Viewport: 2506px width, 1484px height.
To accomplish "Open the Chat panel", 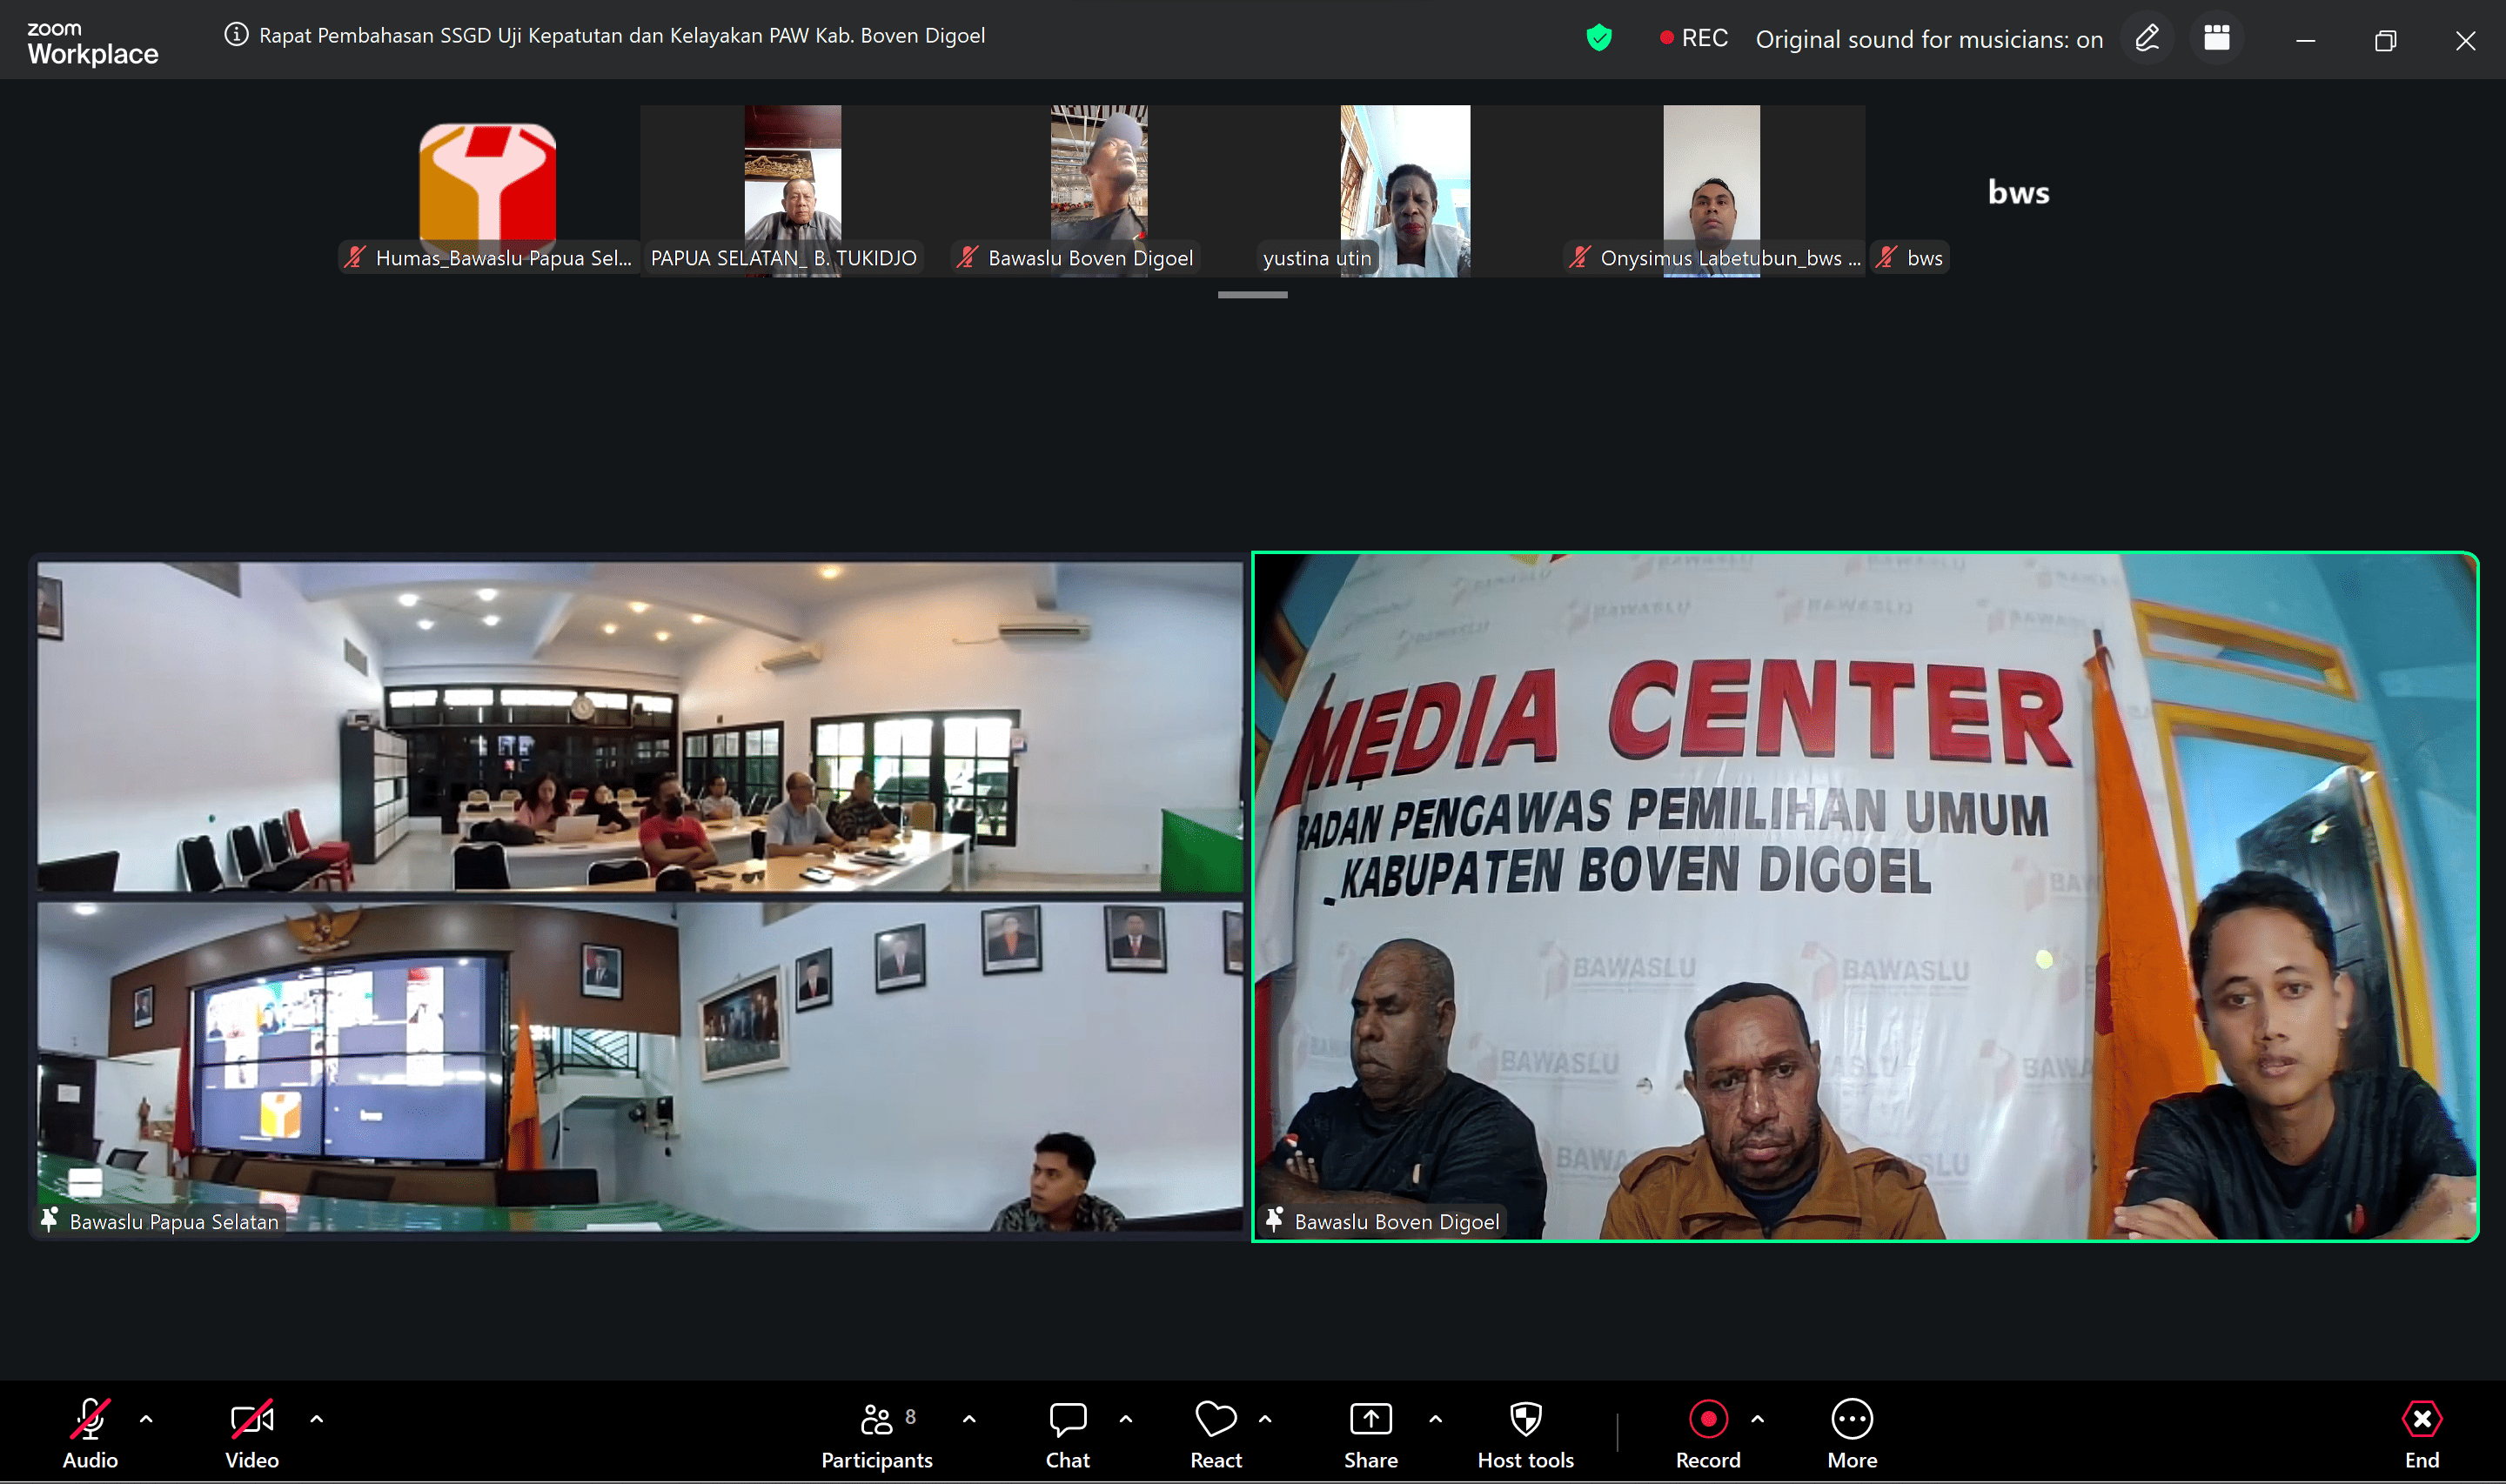I will point(1068,1434).
